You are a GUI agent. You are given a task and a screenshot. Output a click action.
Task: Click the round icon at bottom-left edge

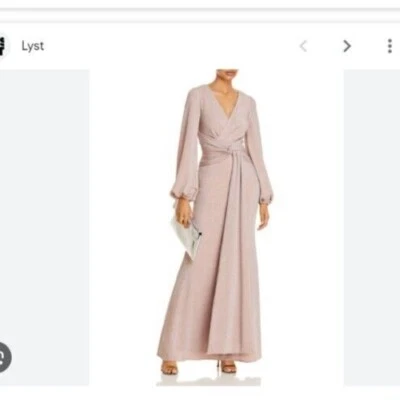pos(5,357)
